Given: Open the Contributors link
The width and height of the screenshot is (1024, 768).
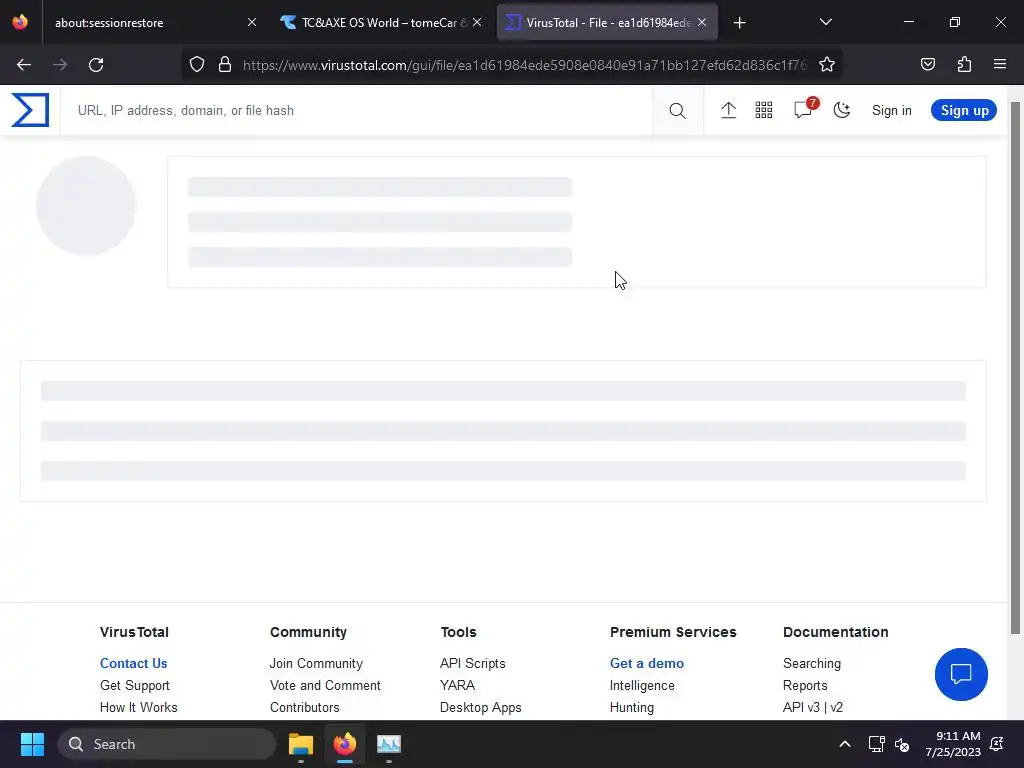Looking at the screenshot, I should click(304, 707).
